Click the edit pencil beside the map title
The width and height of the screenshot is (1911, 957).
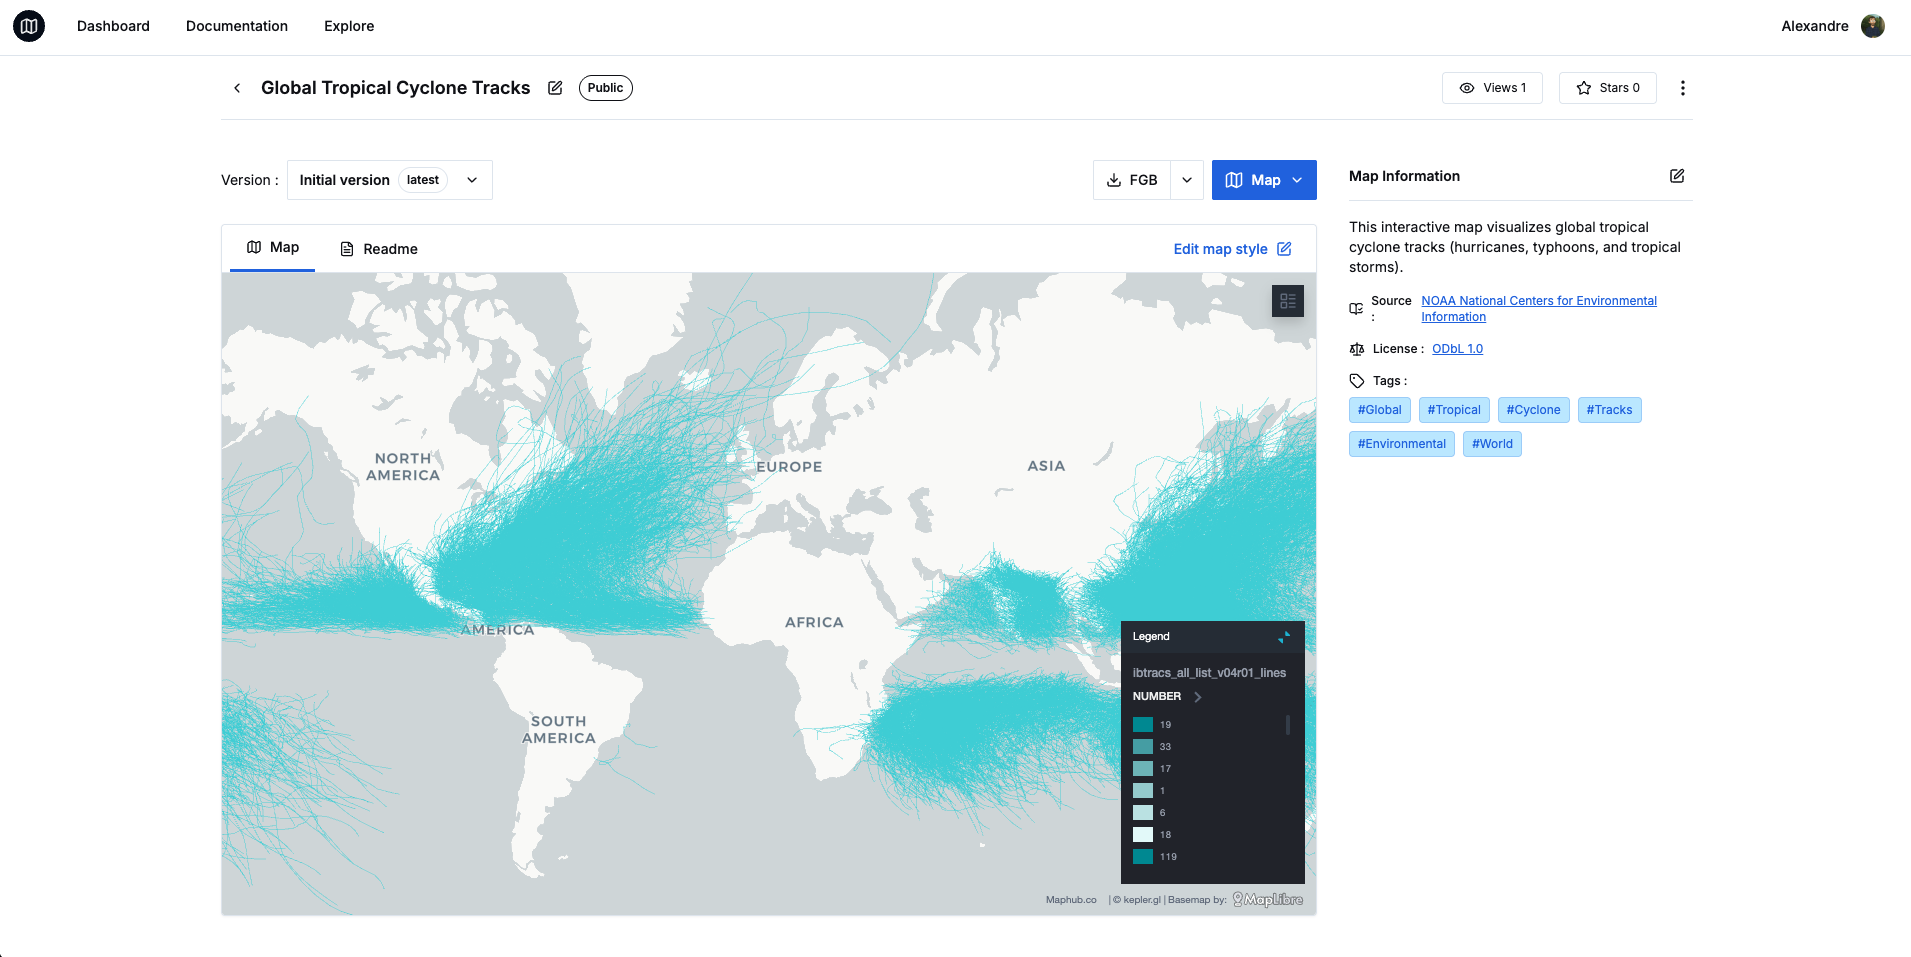tap(555, 88)
